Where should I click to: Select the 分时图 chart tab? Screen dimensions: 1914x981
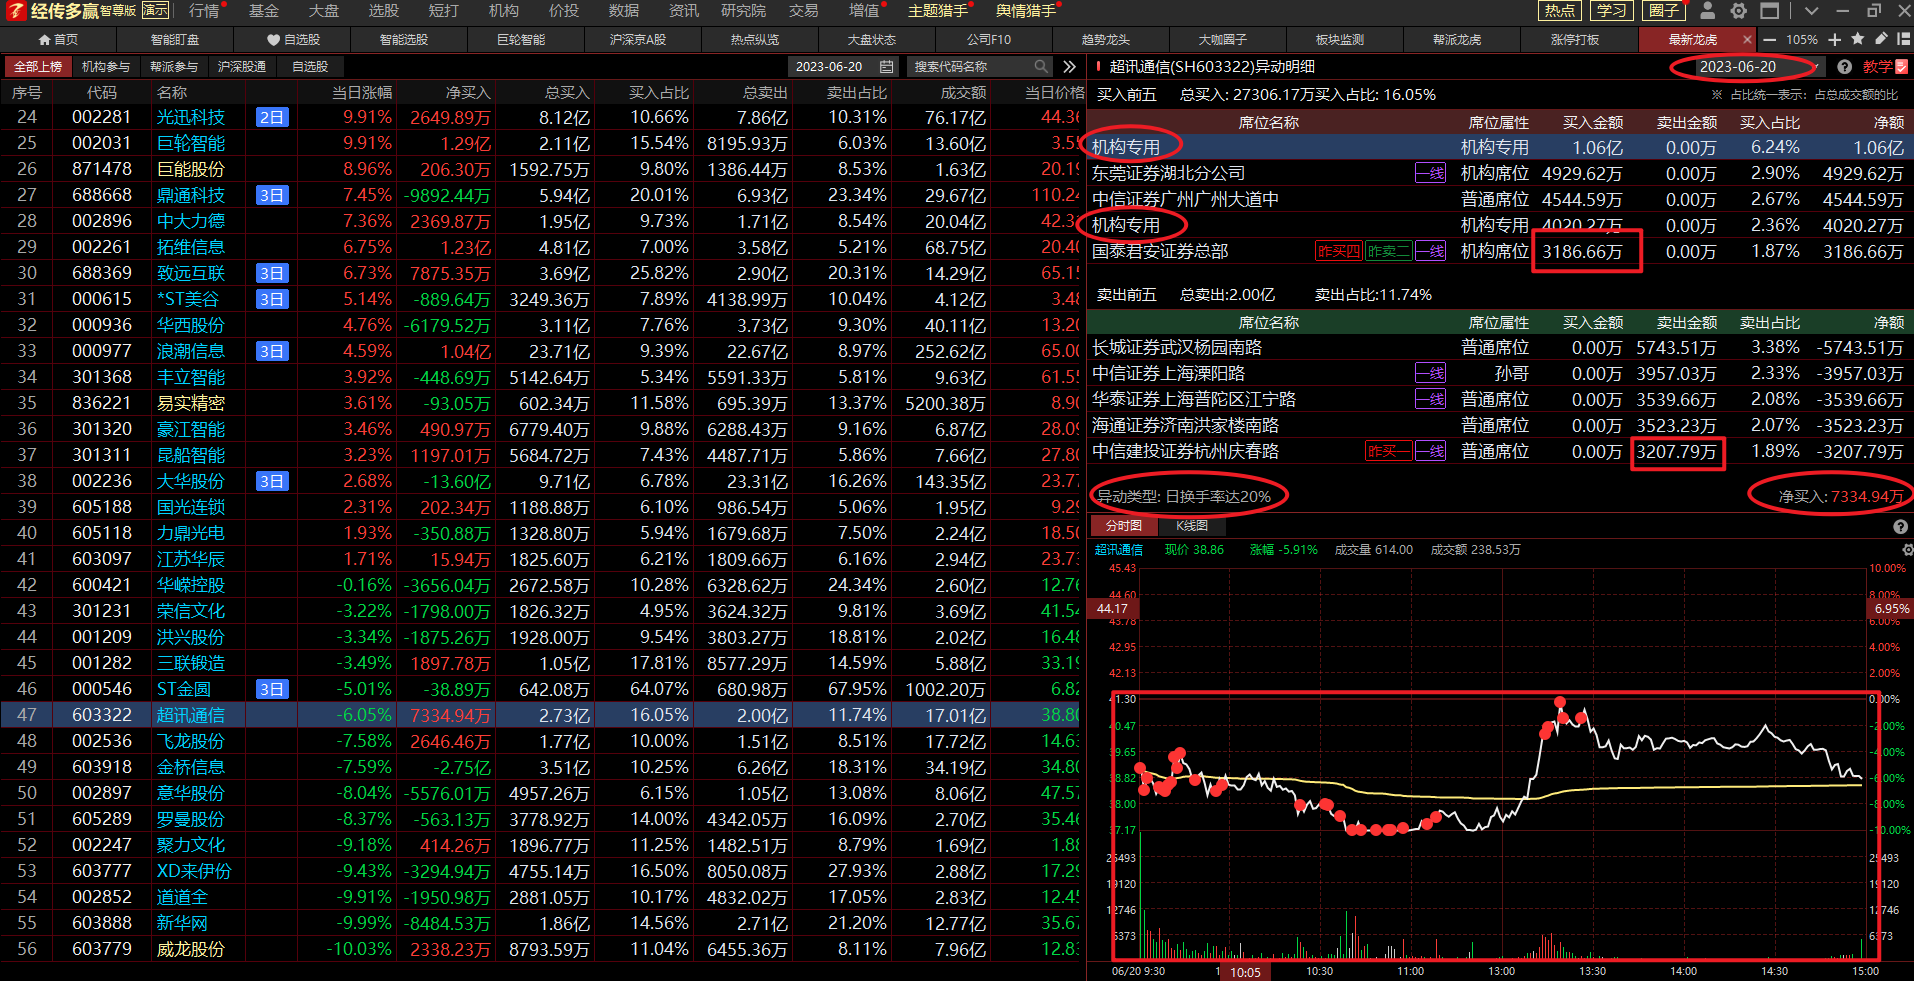[1123, 526]
